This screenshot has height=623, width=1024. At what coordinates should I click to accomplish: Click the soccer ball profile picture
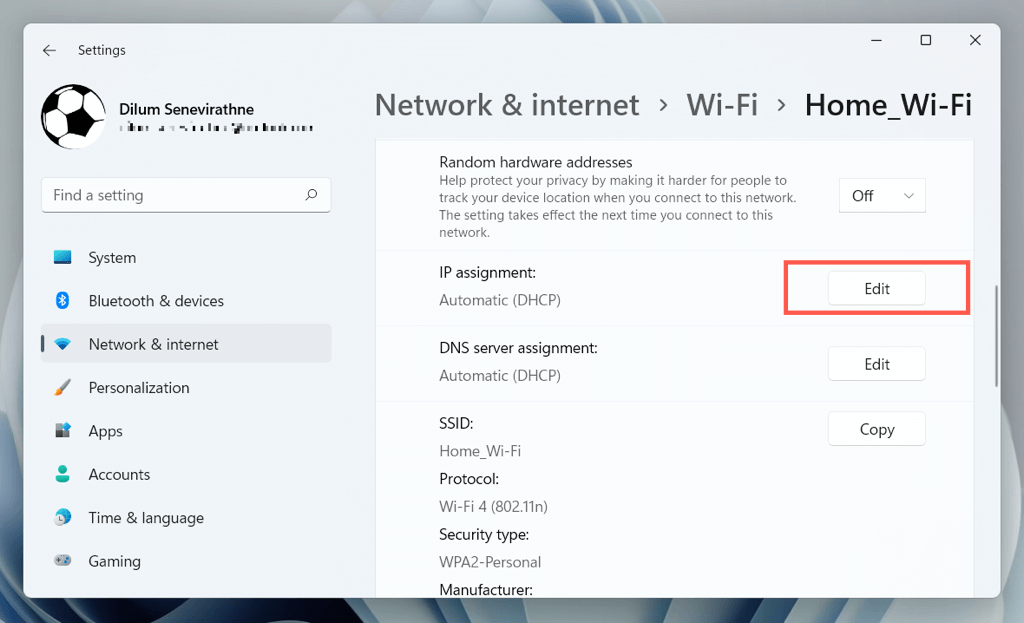pos(73,117)
